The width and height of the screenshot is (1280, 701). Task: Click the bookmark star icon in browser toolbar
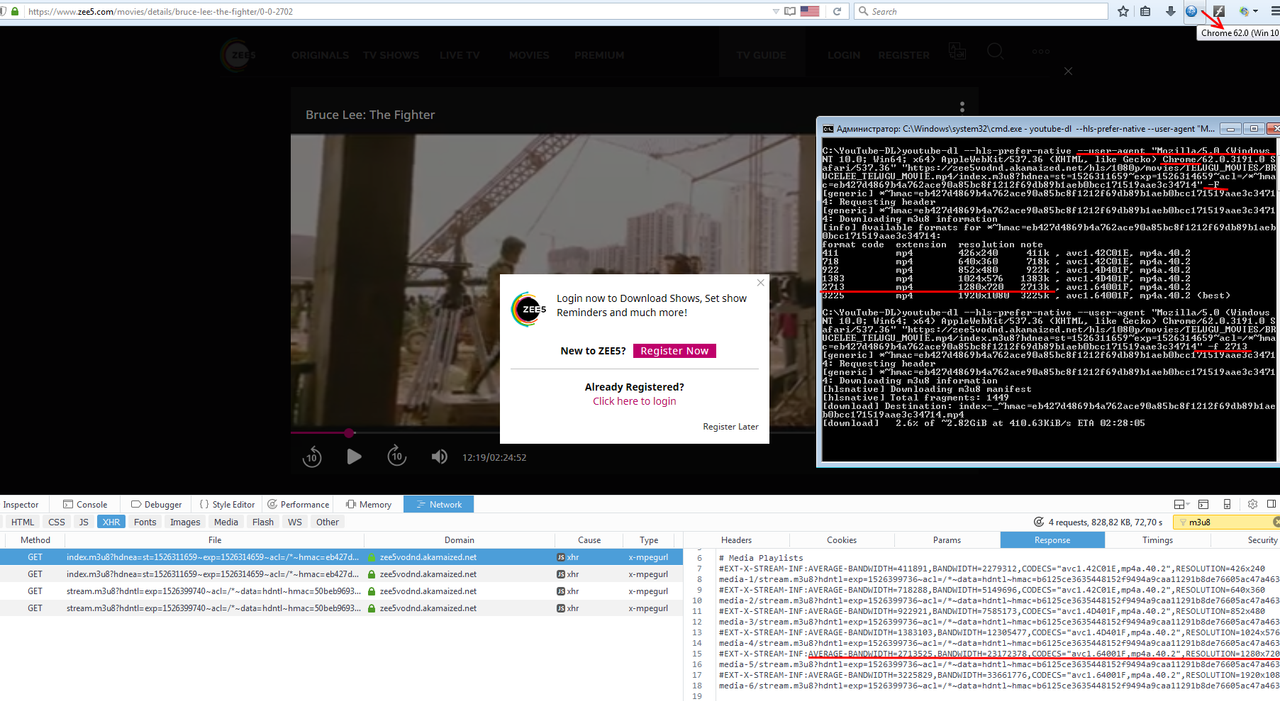(1123, 11)
